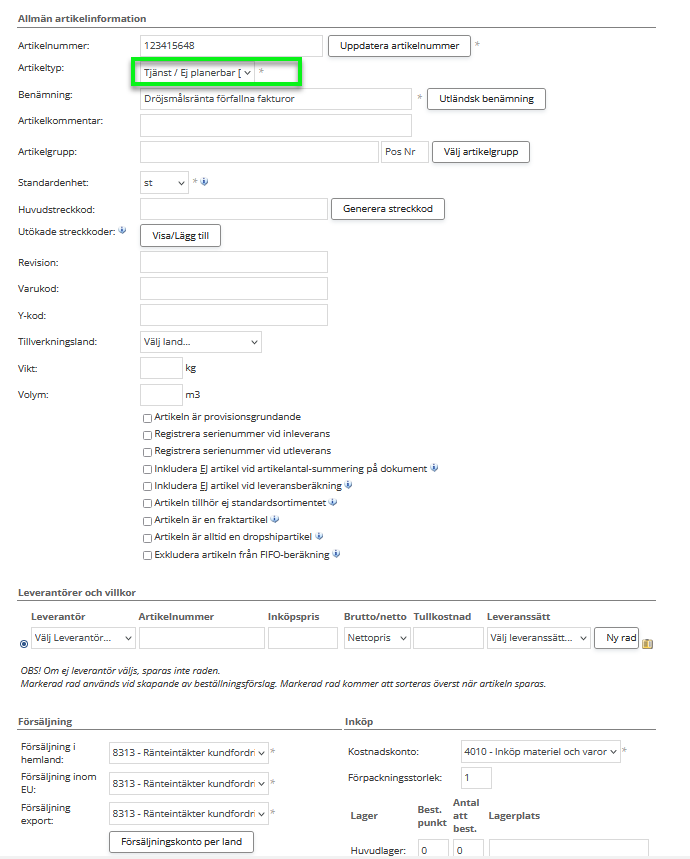The width and height of the screenshot is (690, 859).
Task: Enable 'Artikeln är provisionsgrundande' checkbox
Action: click(x=148, y=417)
